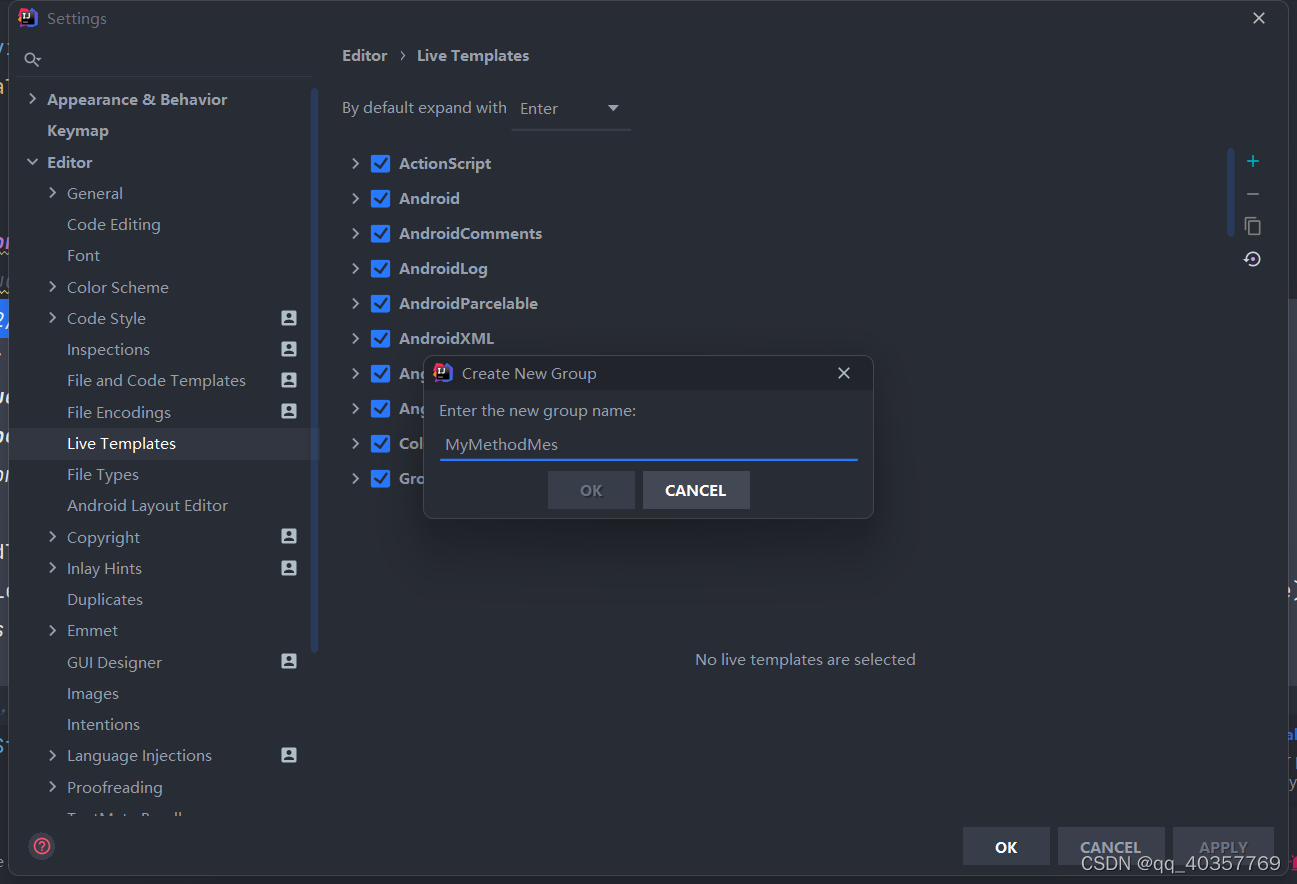Click project icon beside GUI Designer

(x=289, y=661)
